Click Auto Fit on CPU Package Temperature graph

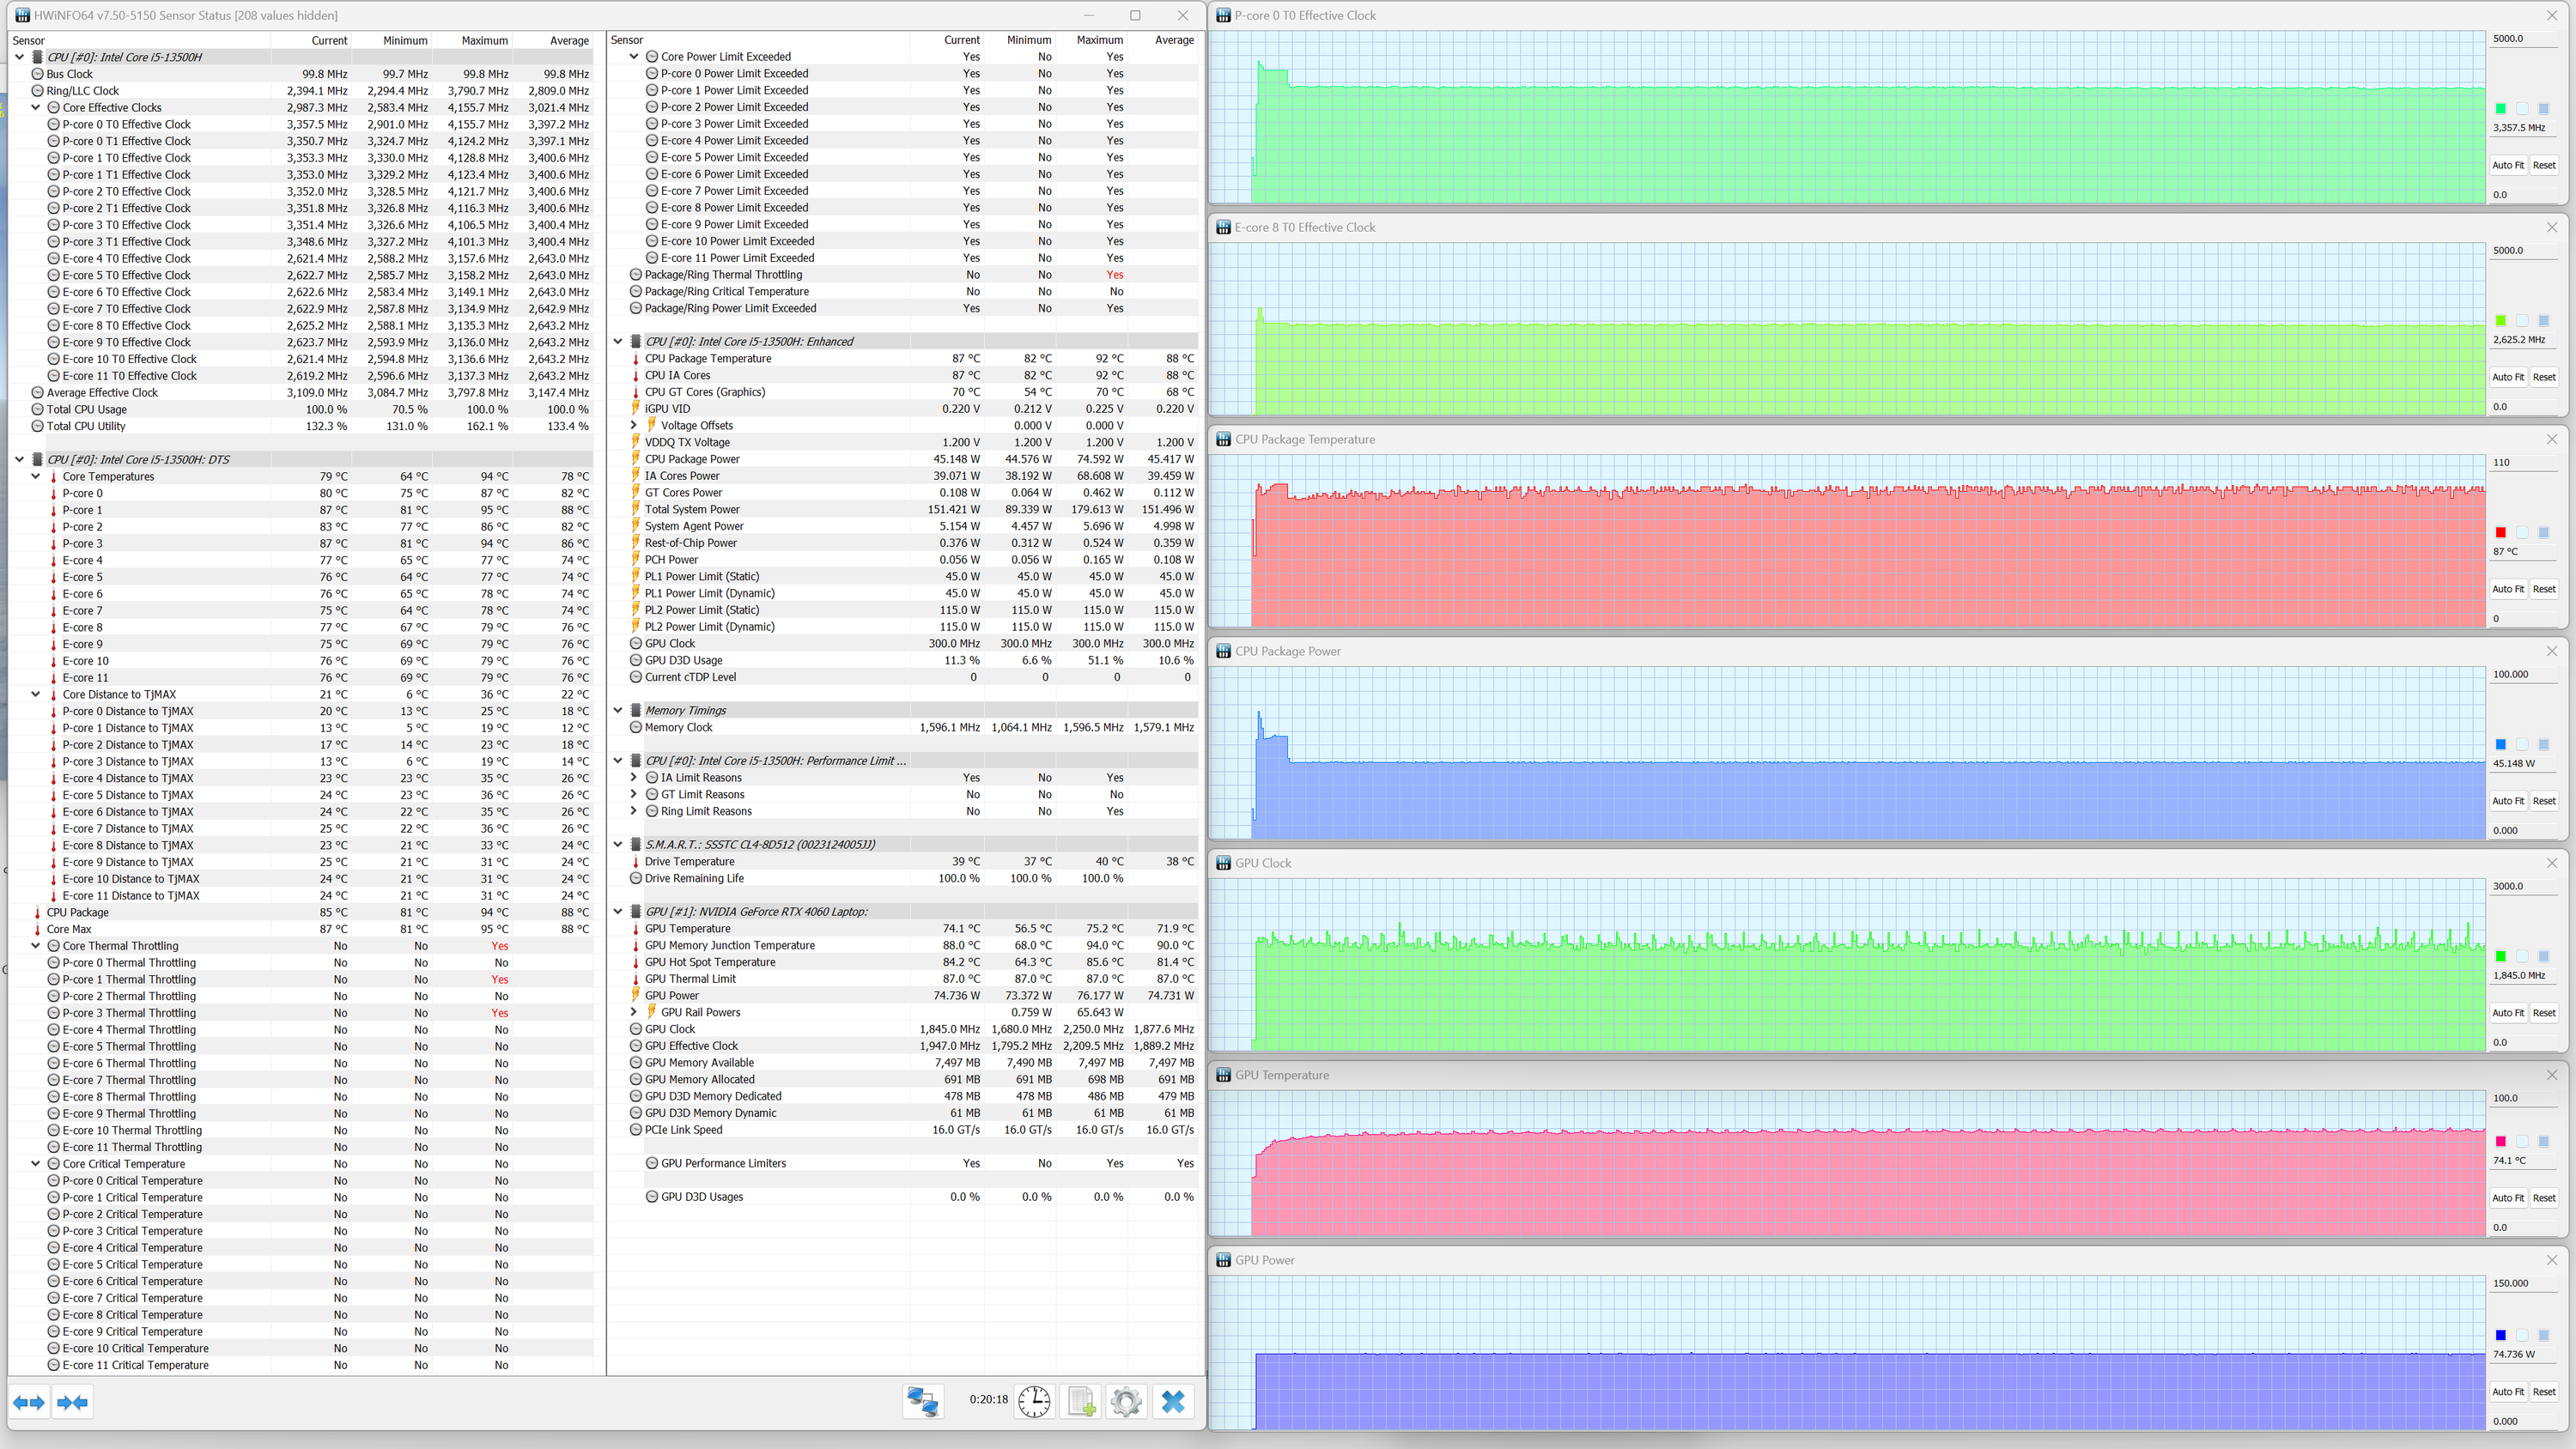2507,589
